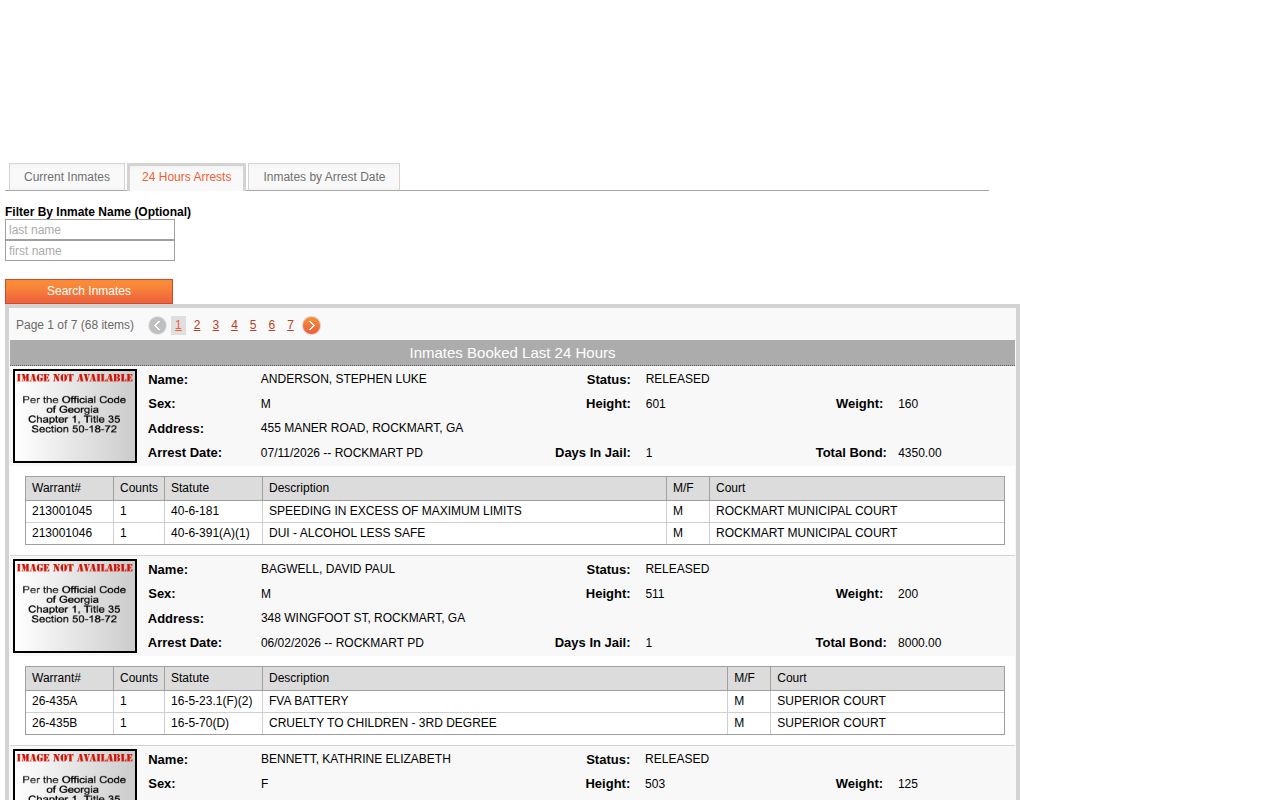Click Anderson's height value 601
The image size is (1280, 800).
tap(656, 404)
